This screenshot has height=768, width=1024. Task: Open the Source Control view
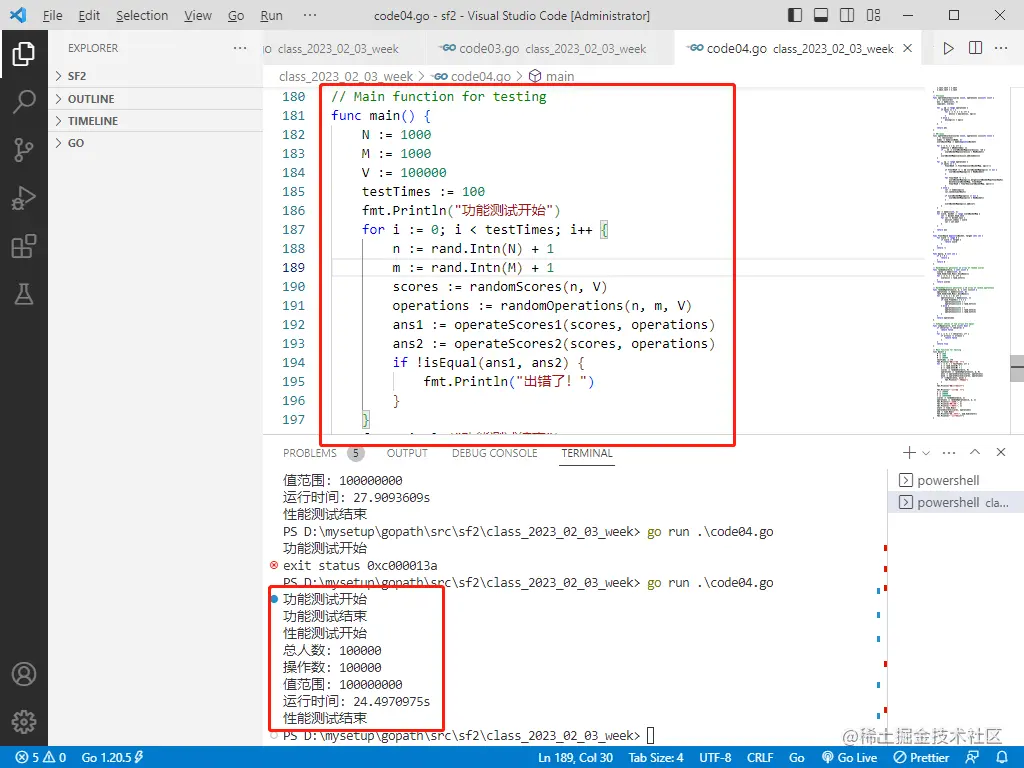click(24, 150)
